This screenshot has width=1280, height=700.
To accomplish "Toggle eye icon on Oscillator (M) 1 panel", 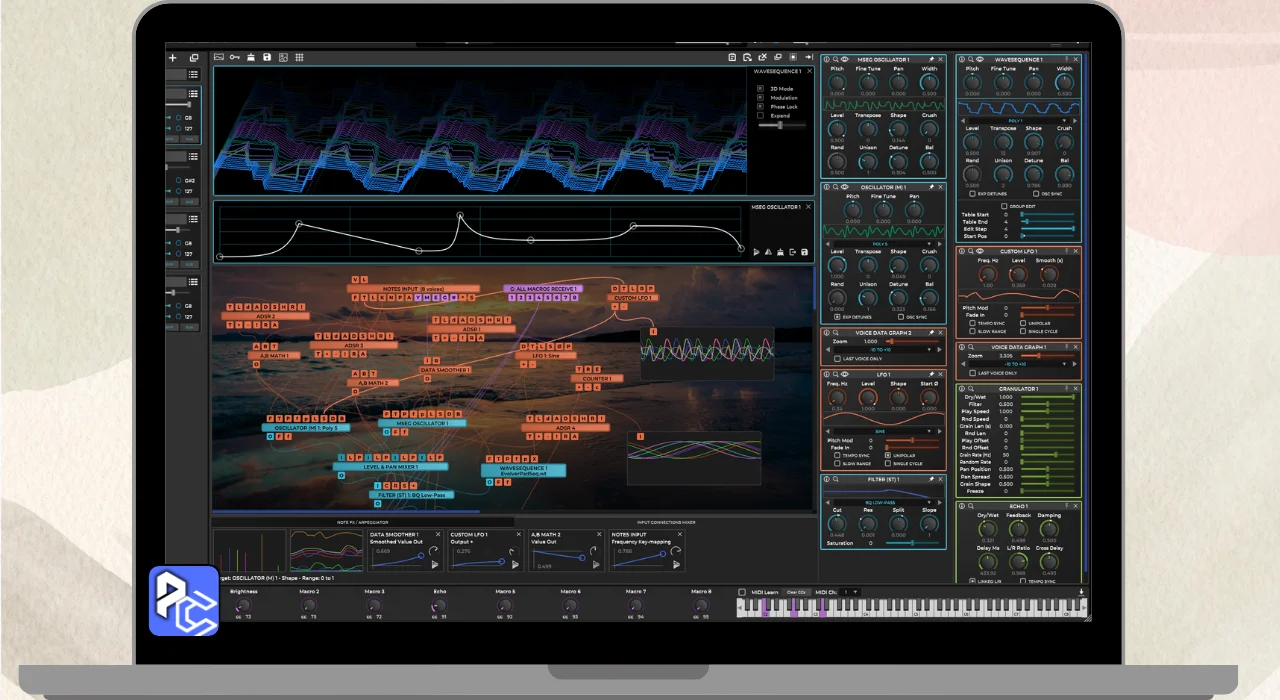I will coord(845,186).
